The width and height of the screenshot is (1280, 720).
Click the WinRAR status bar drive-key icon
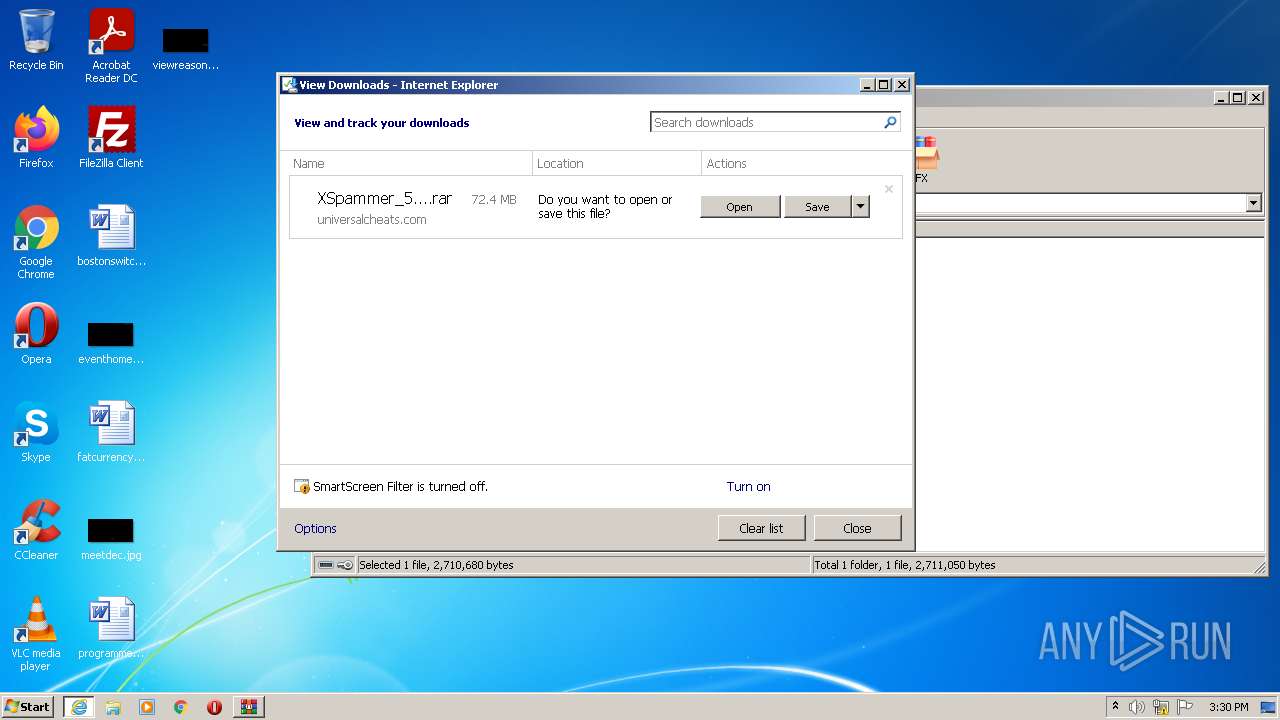(335, 565)
